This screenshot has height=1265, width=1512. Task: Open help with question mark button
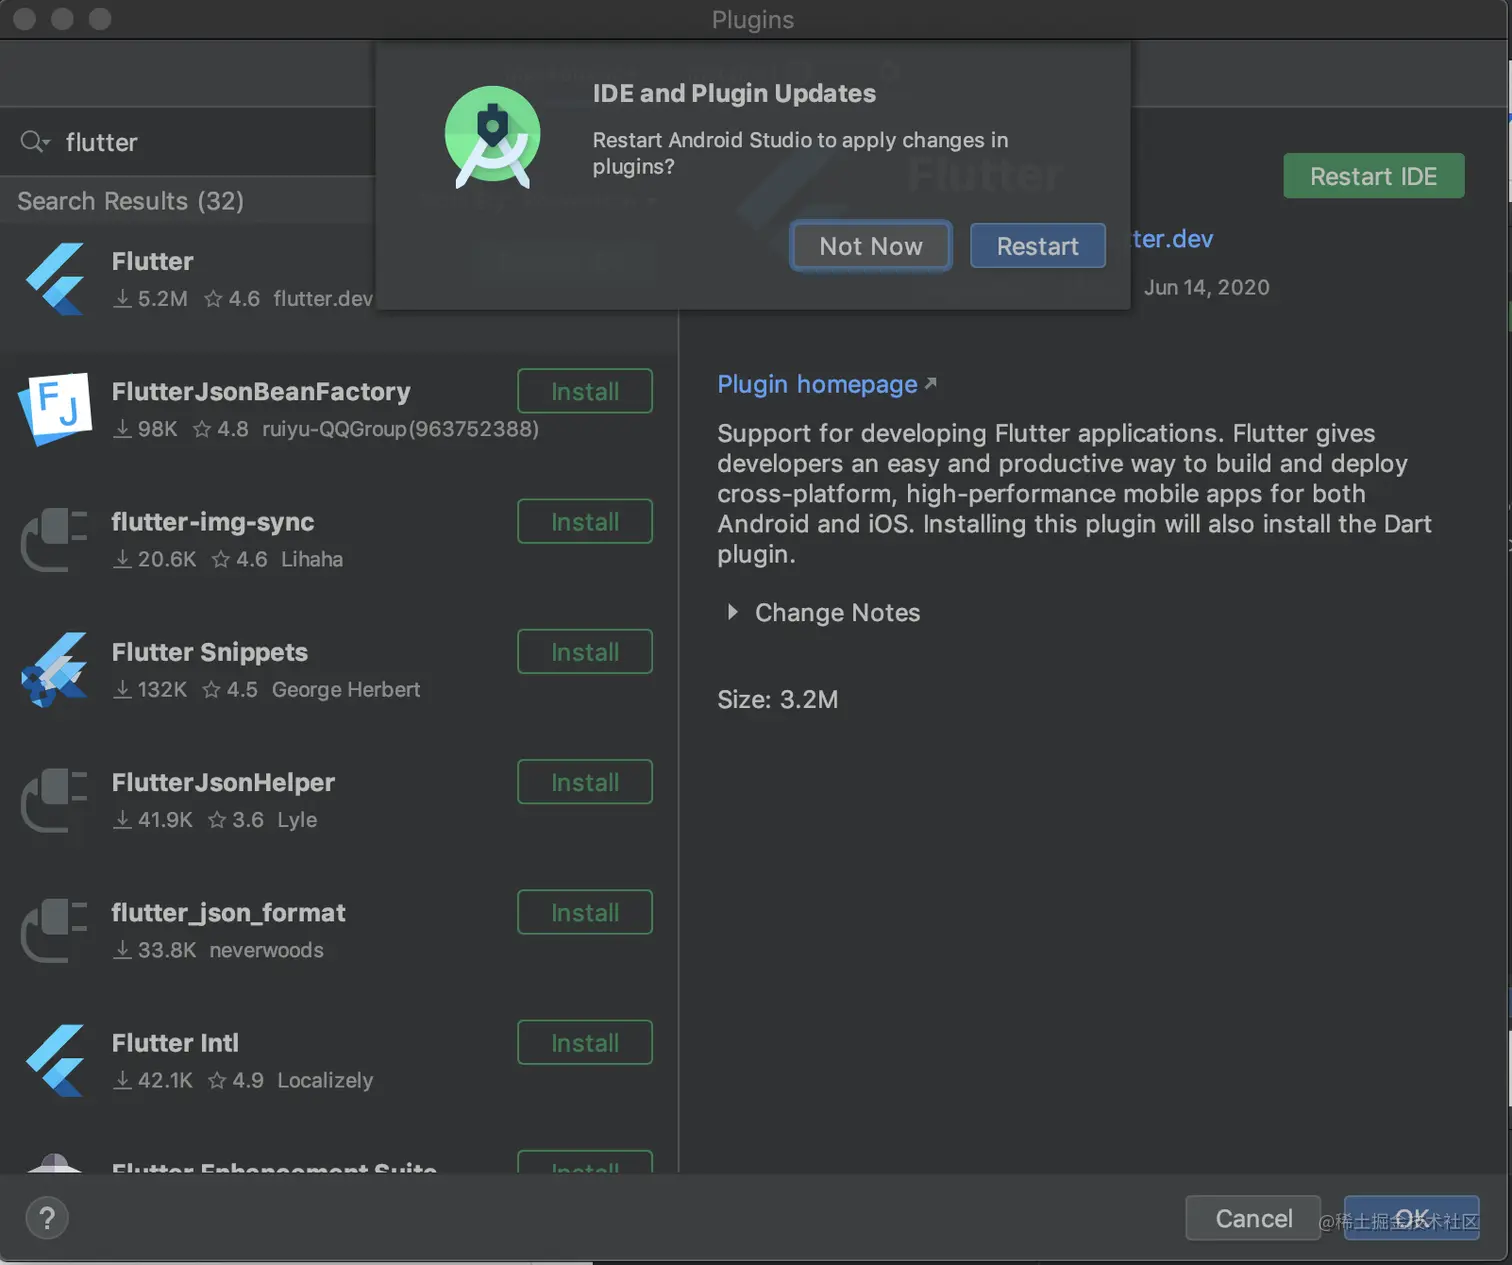47,1218
